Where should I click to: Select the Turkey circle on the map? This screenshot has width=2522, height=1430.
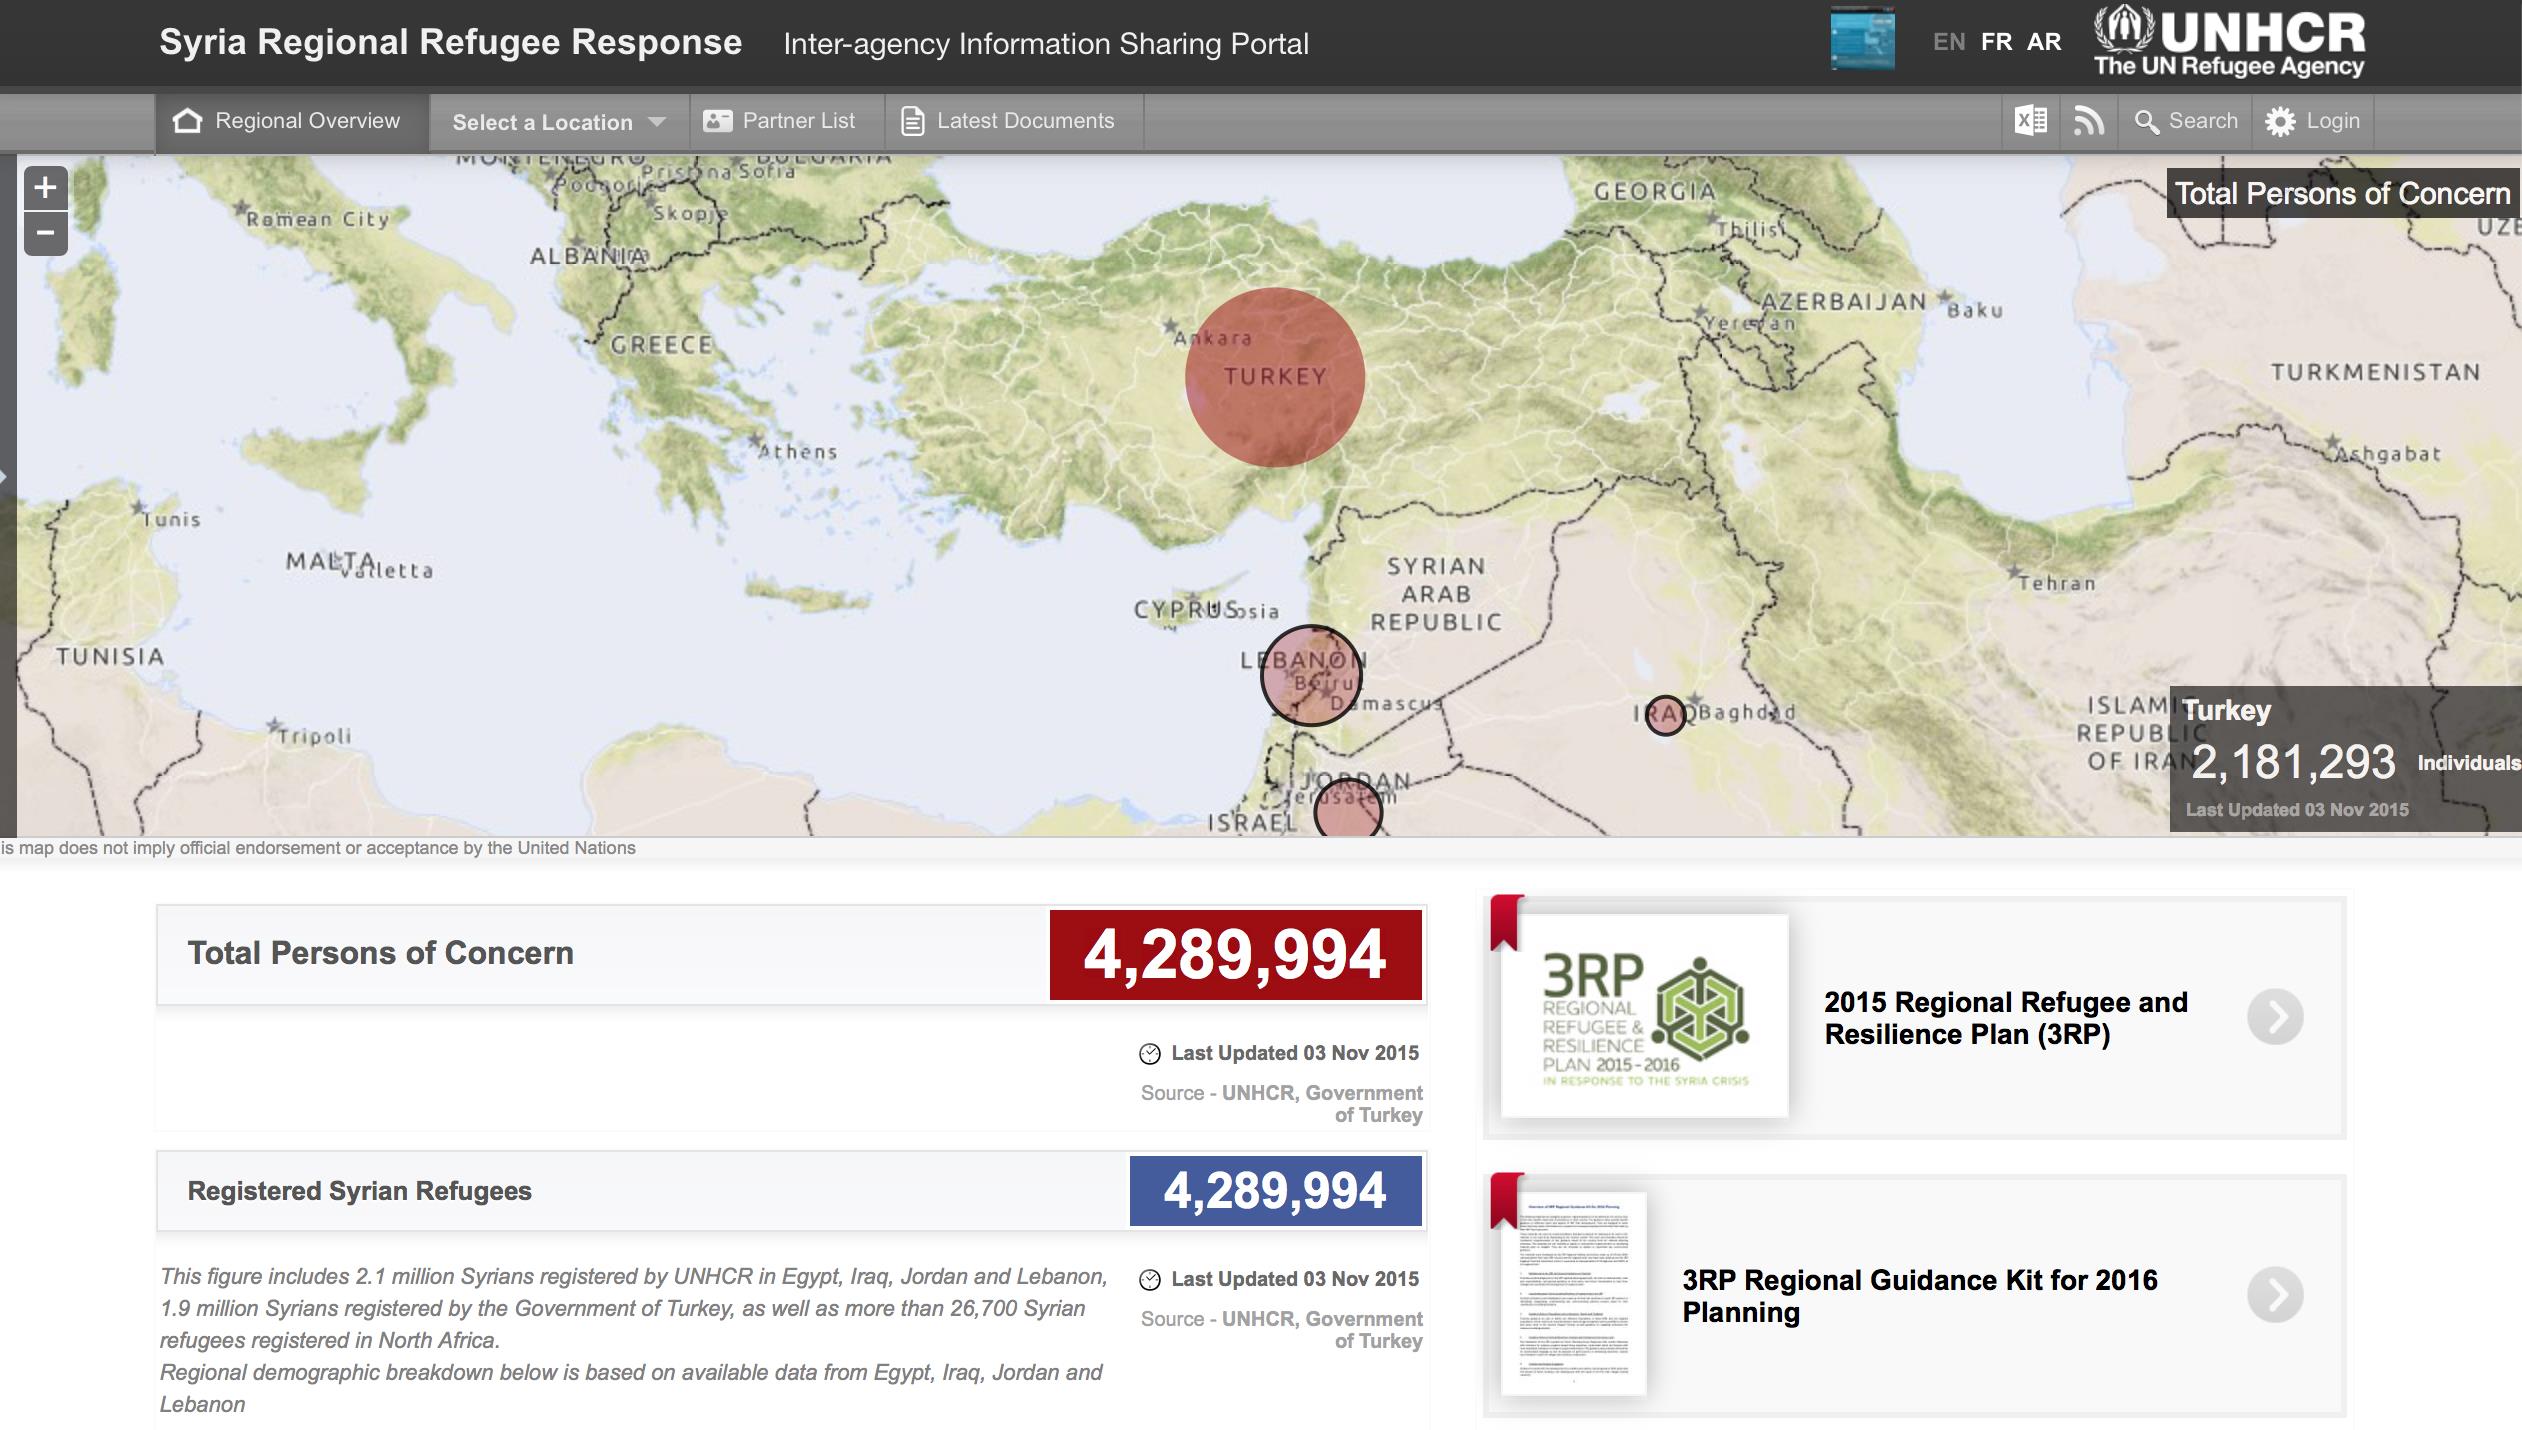click(x=1275, y=377)
